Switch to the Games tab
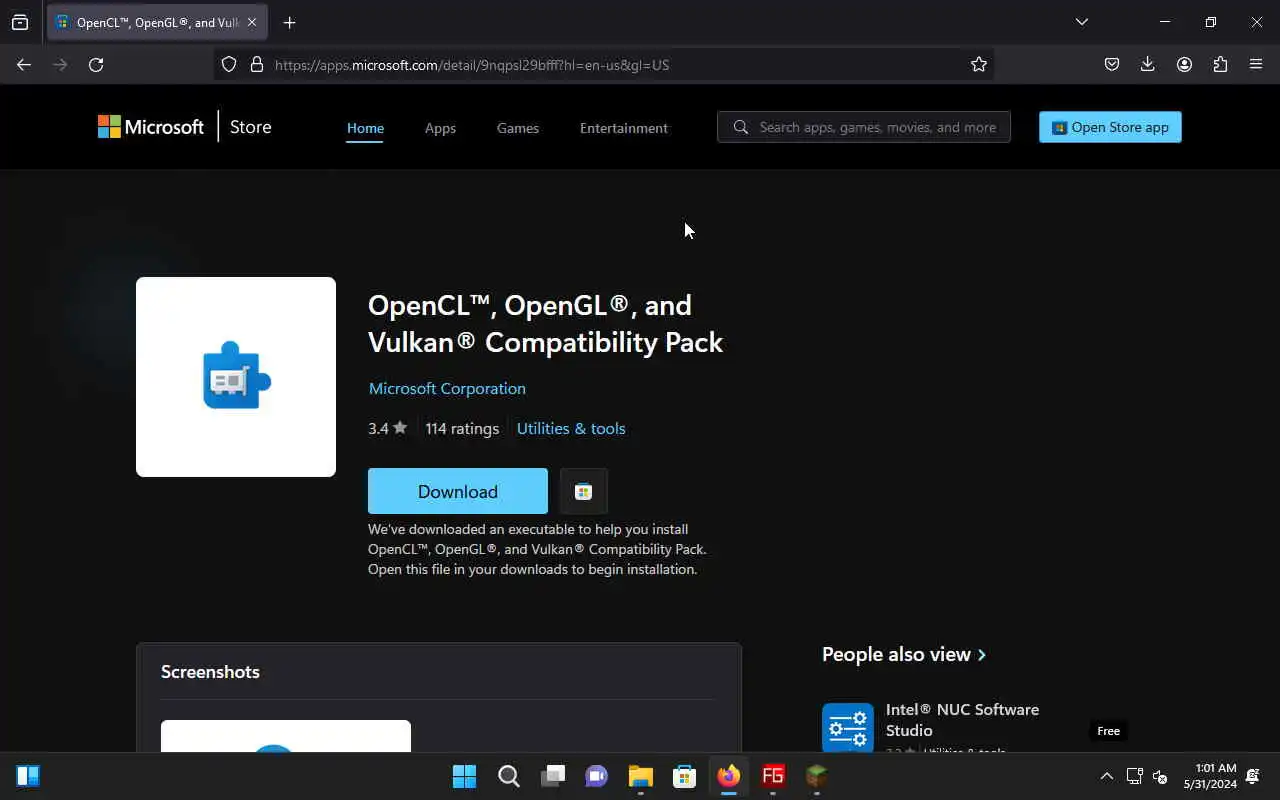The width and height of the screenshot is (1280, 800). 518,128
